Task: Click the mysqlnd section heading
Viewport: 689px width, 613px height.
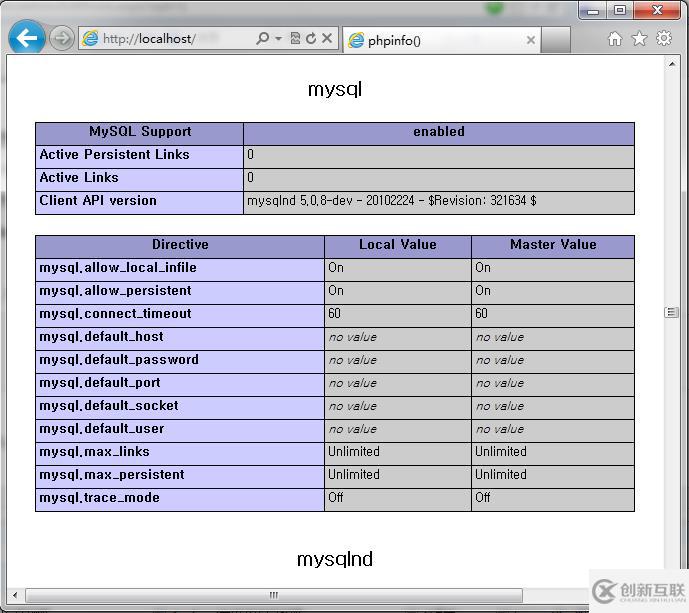Action: pos(335,559)
